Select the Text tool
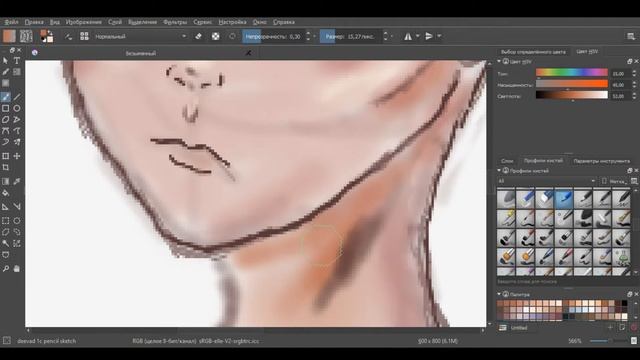Screen dimensions: 640x360 click(17, 61)
